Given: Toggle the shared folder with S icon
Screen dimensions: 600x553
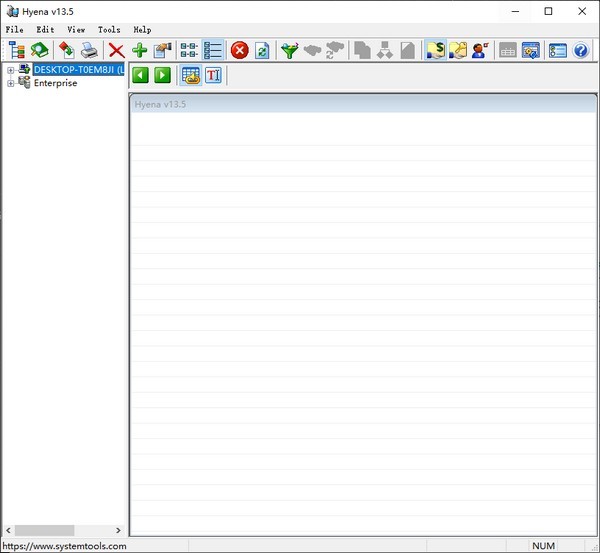Looking at the screenshot, I should (435, 50).
